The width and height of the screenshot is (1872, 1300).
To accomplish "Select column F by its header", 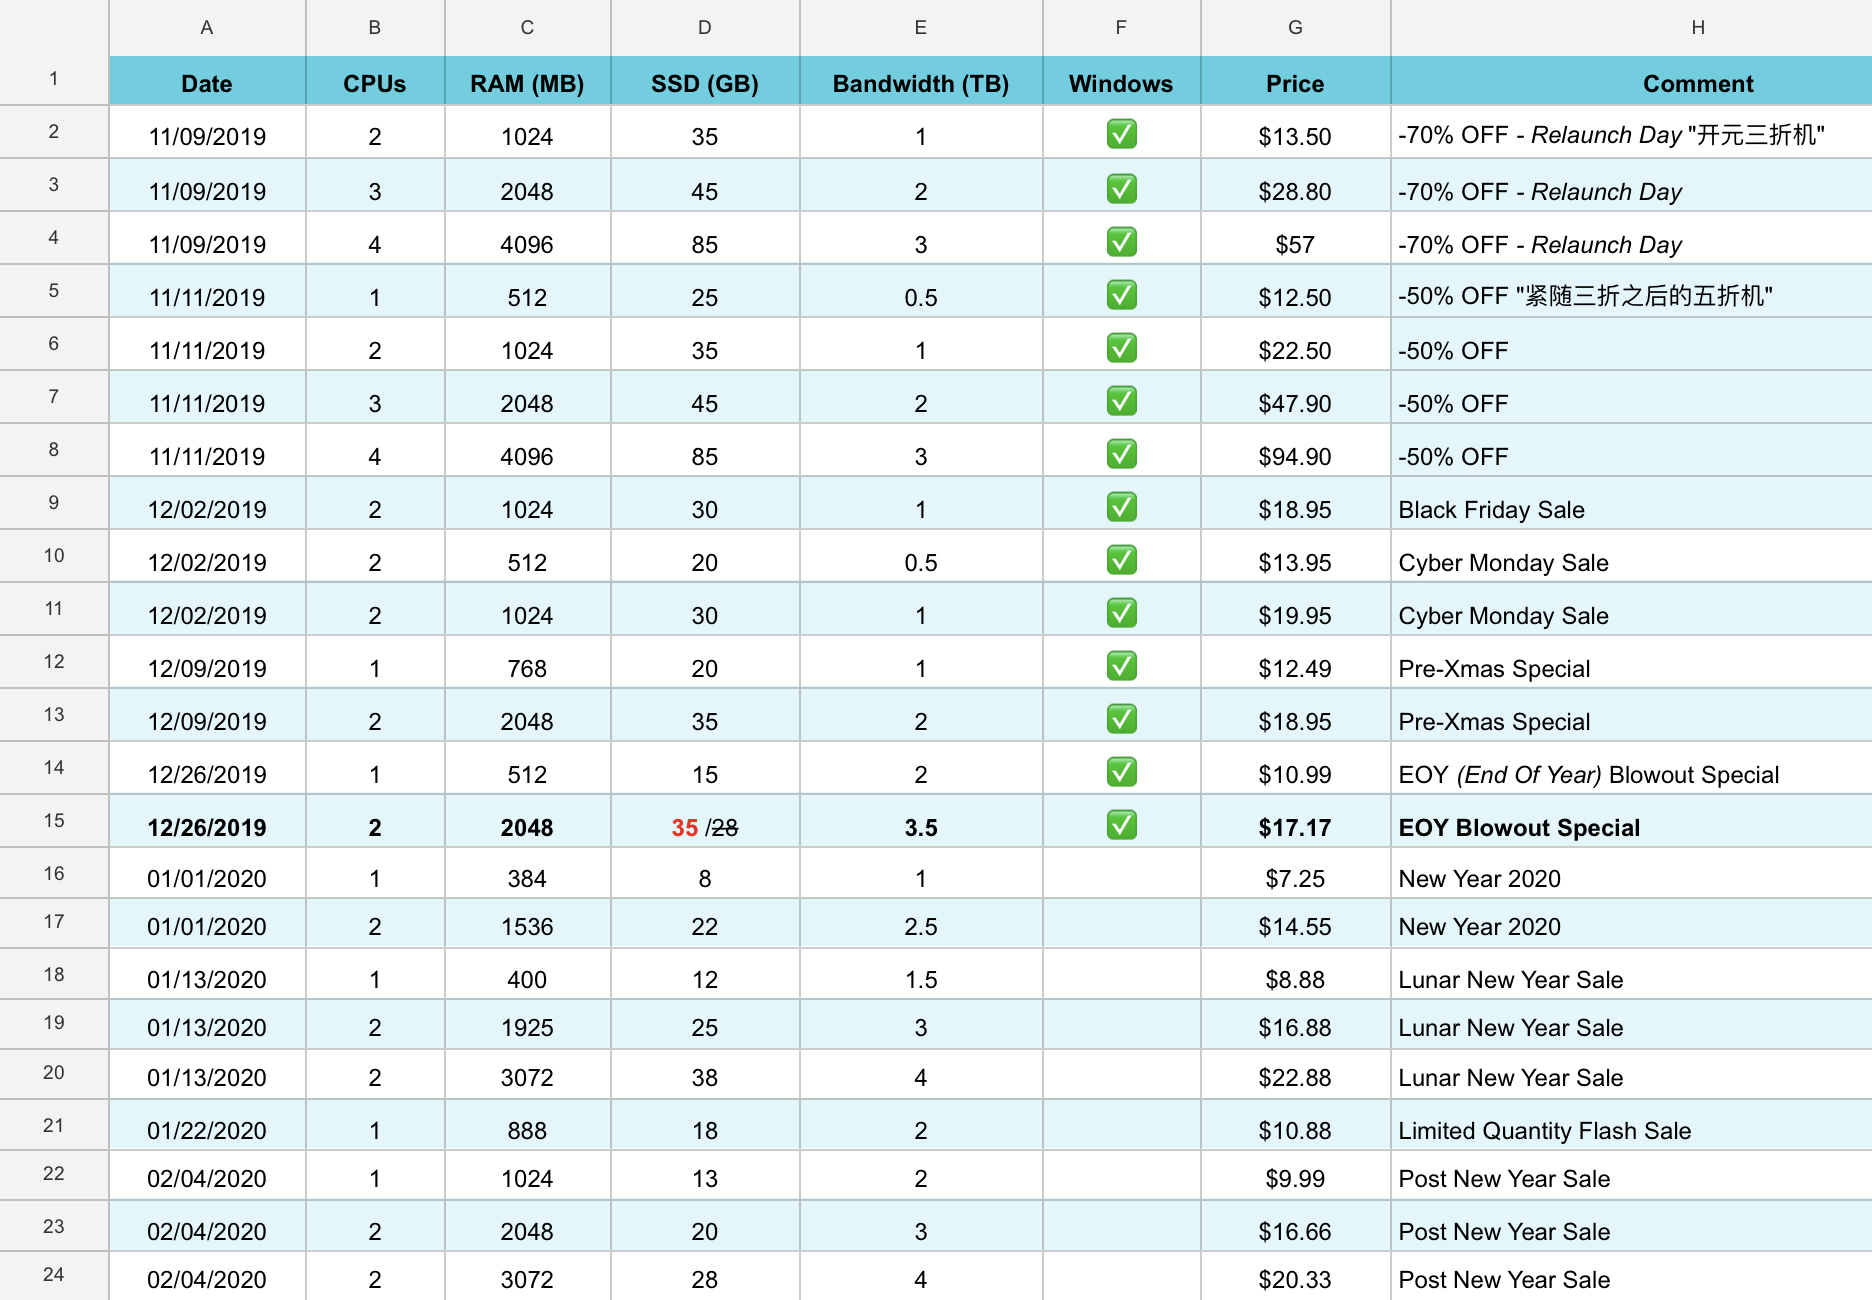I will tap(1121, 28).
